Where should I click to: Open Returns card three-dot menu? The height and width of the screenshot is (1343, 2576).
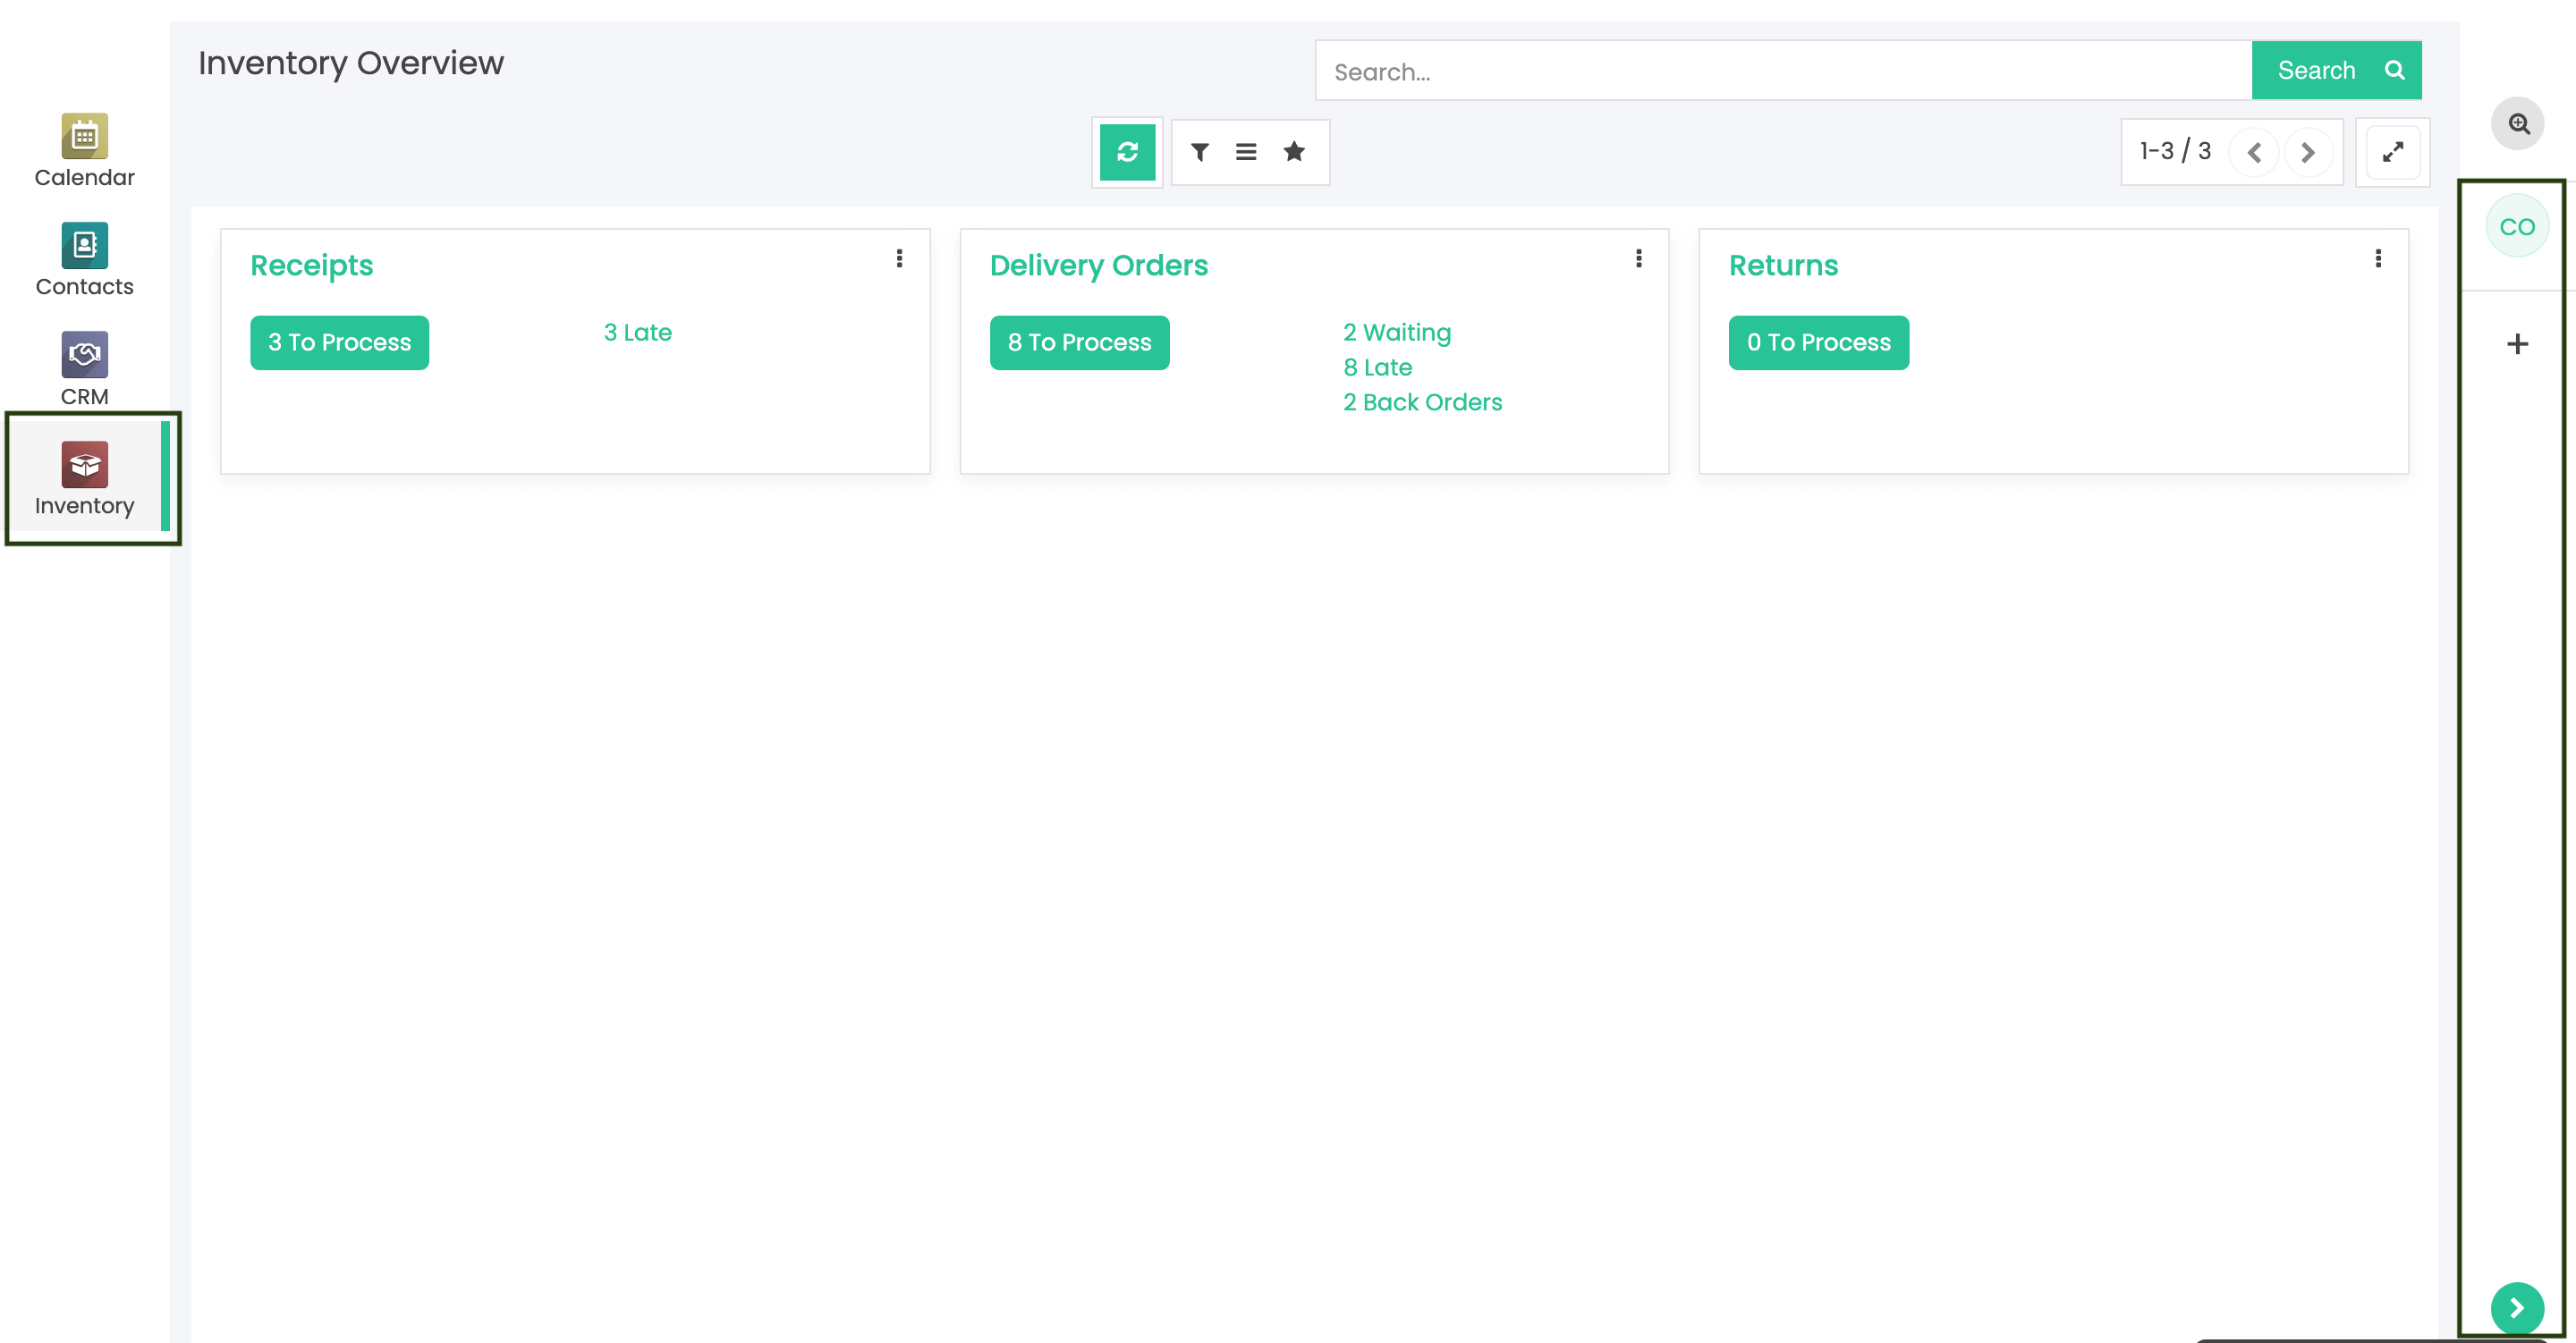click(x=2377, y=259)
